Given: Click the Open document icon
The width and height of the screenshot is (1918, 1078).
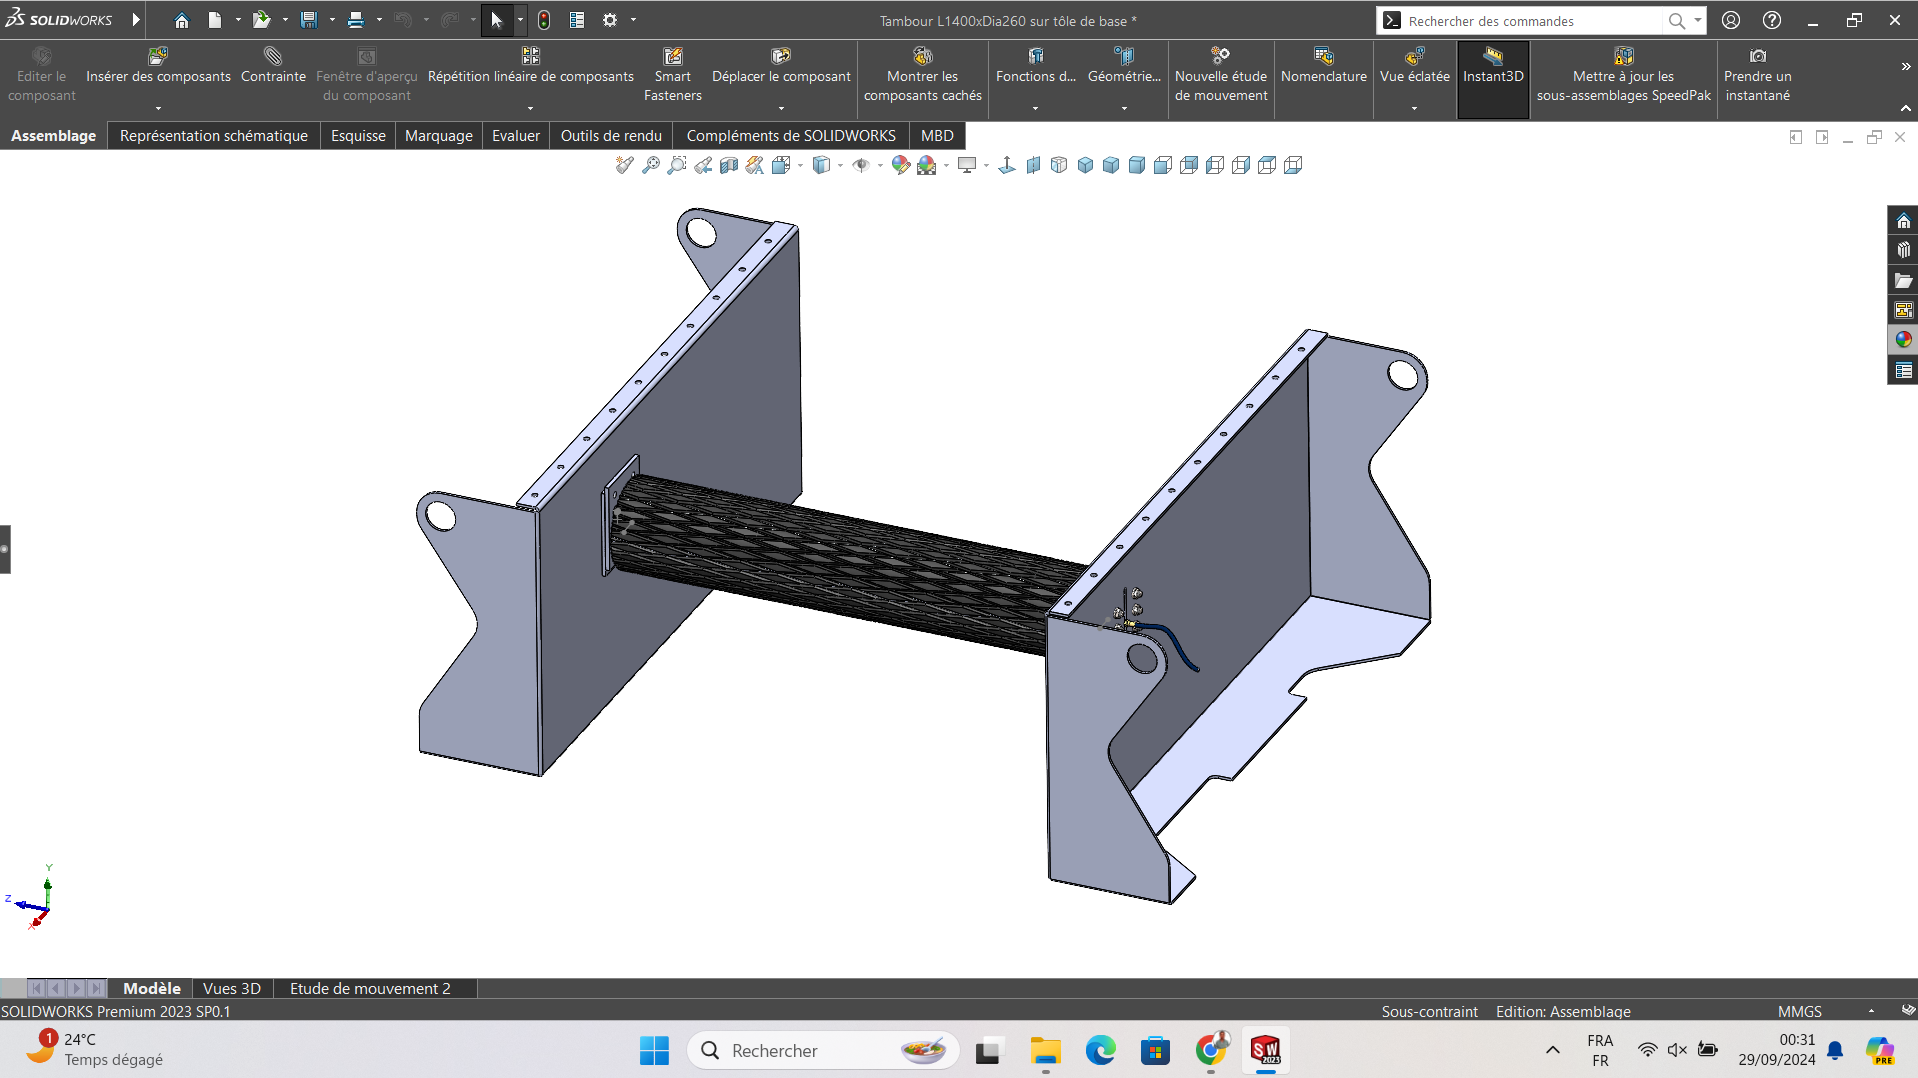Looking at the screenshot, I should (262, 20).
